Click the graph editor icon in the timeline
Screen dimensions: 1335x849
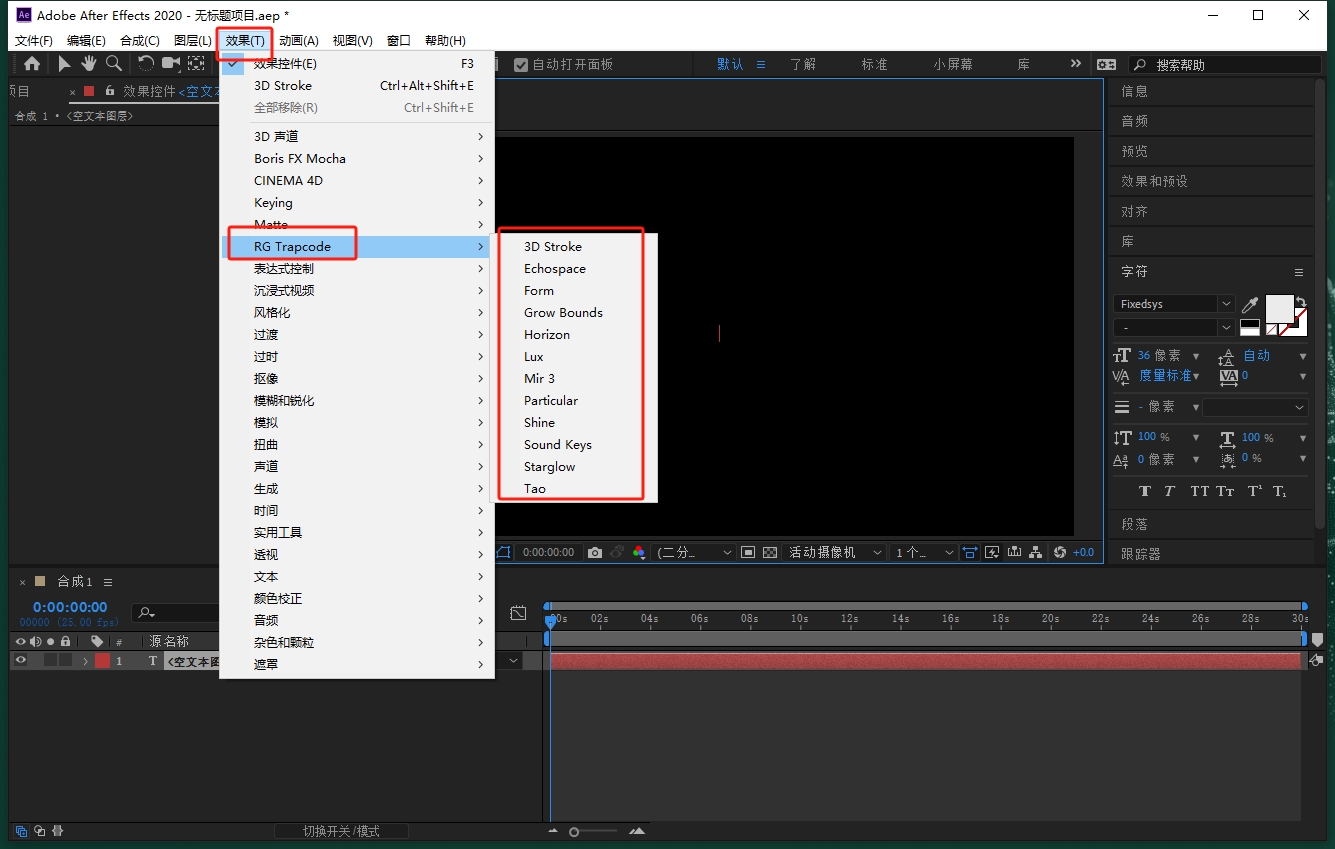518,612
